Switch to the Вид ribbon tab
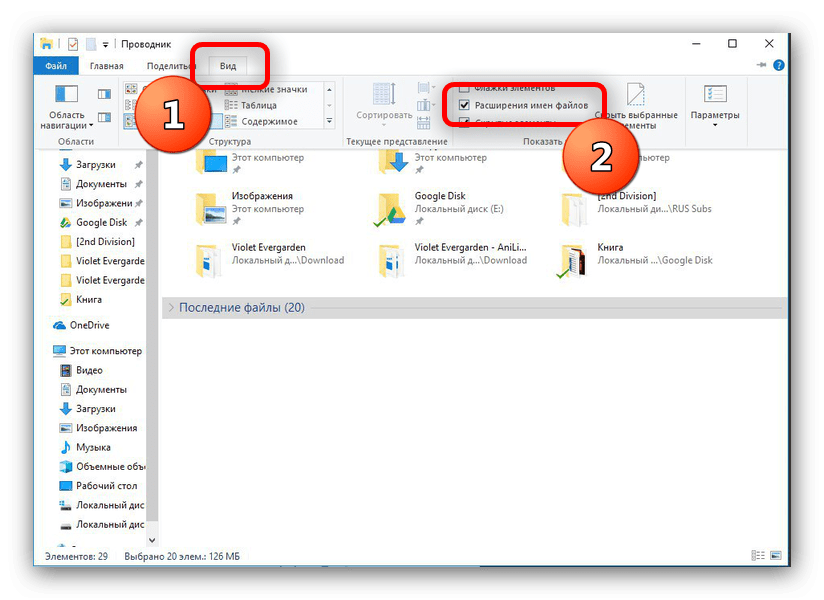 tap(228, 66)
